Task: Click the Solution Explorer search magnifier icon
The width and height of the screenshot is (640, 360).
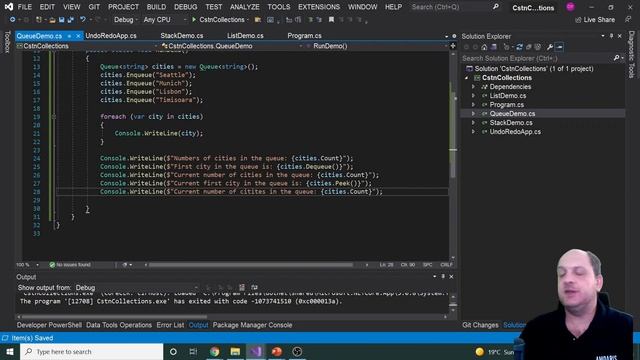Action: coord(616,58)
